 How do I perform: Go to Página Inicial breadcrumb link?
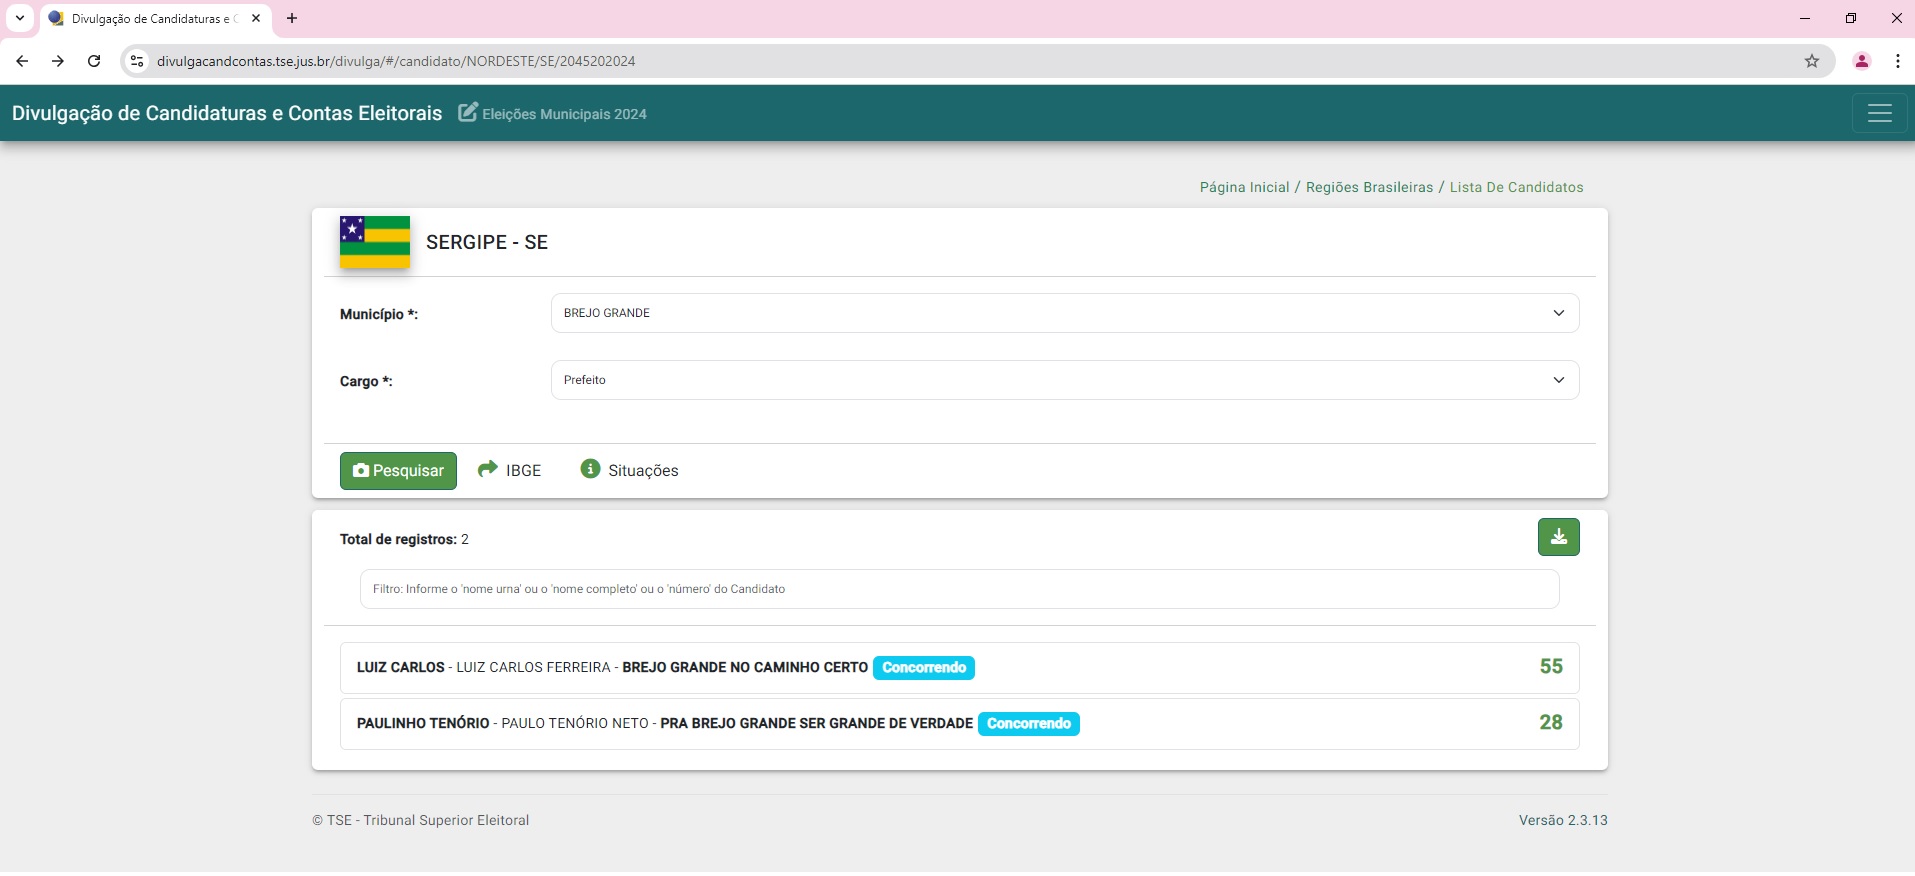point(1244,187)
